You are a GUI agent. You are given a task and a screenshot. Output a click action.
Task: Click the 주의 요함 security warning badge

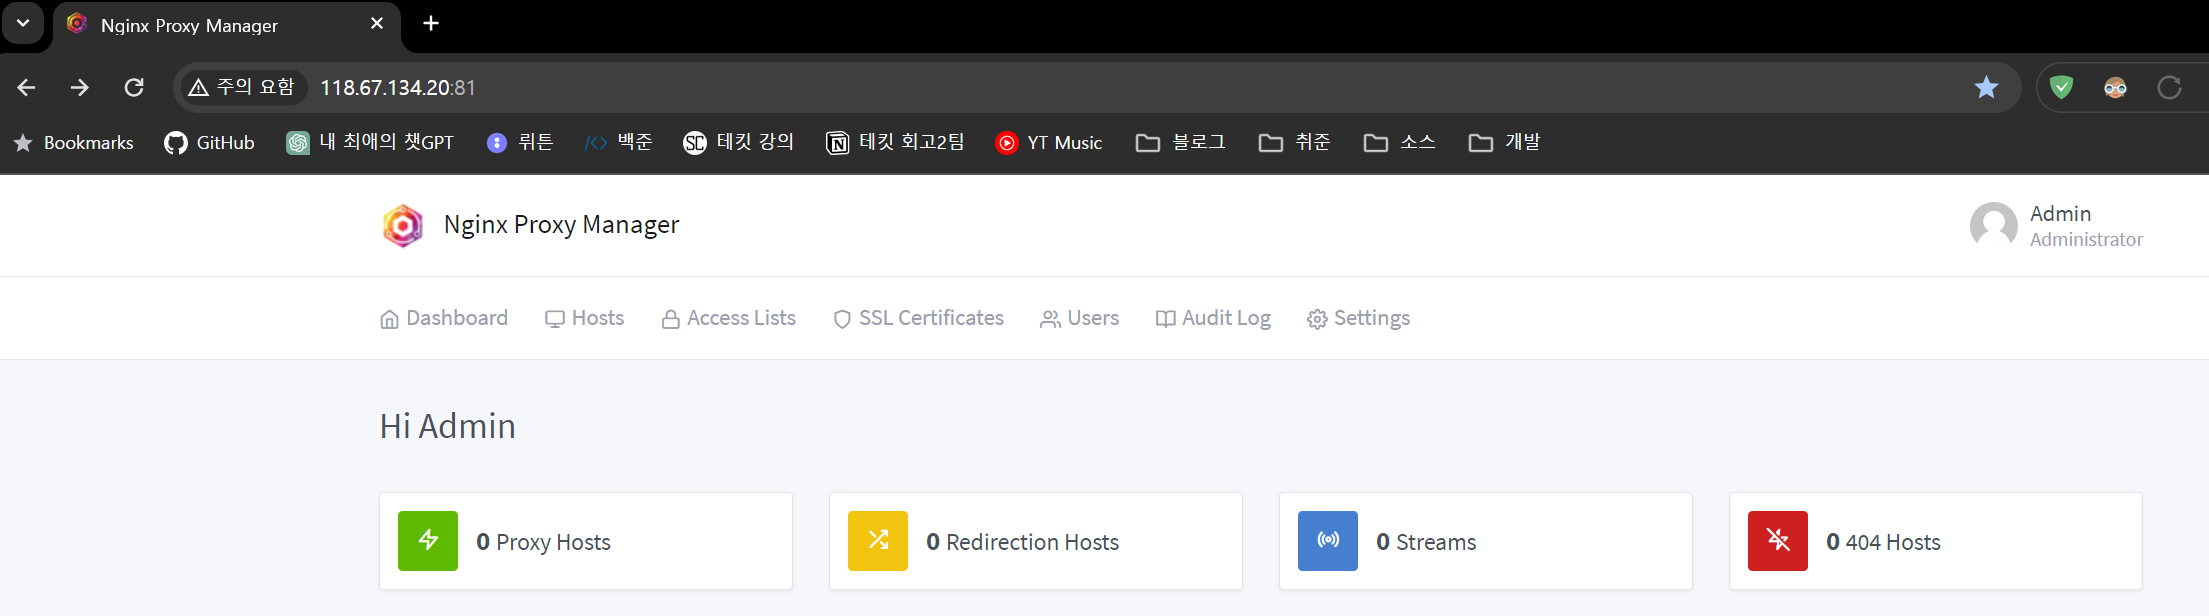pos(243,88)
